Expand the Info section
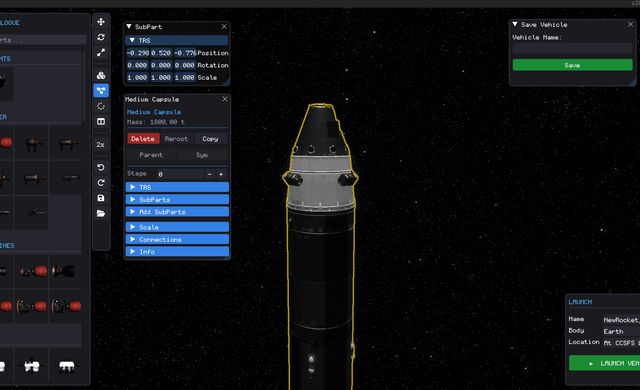The image size is (640, 390). tap(177, 252)
